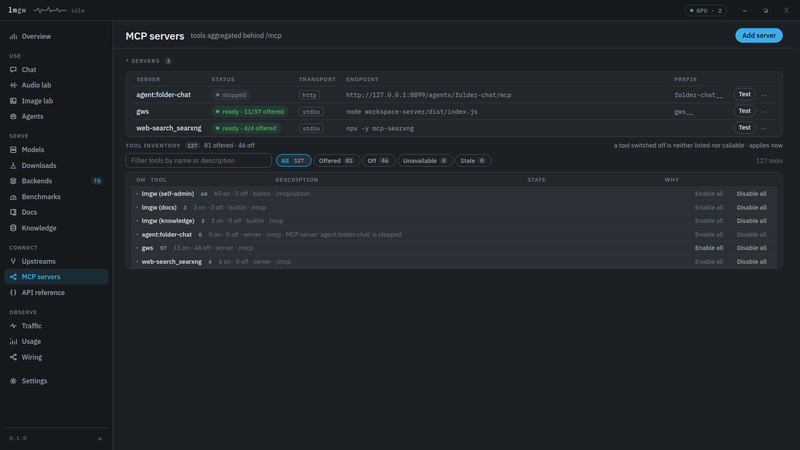Open MCP servers in the sidebar
Image resolution: width=800 pixels, height=450 pixels.
point(56,277)
